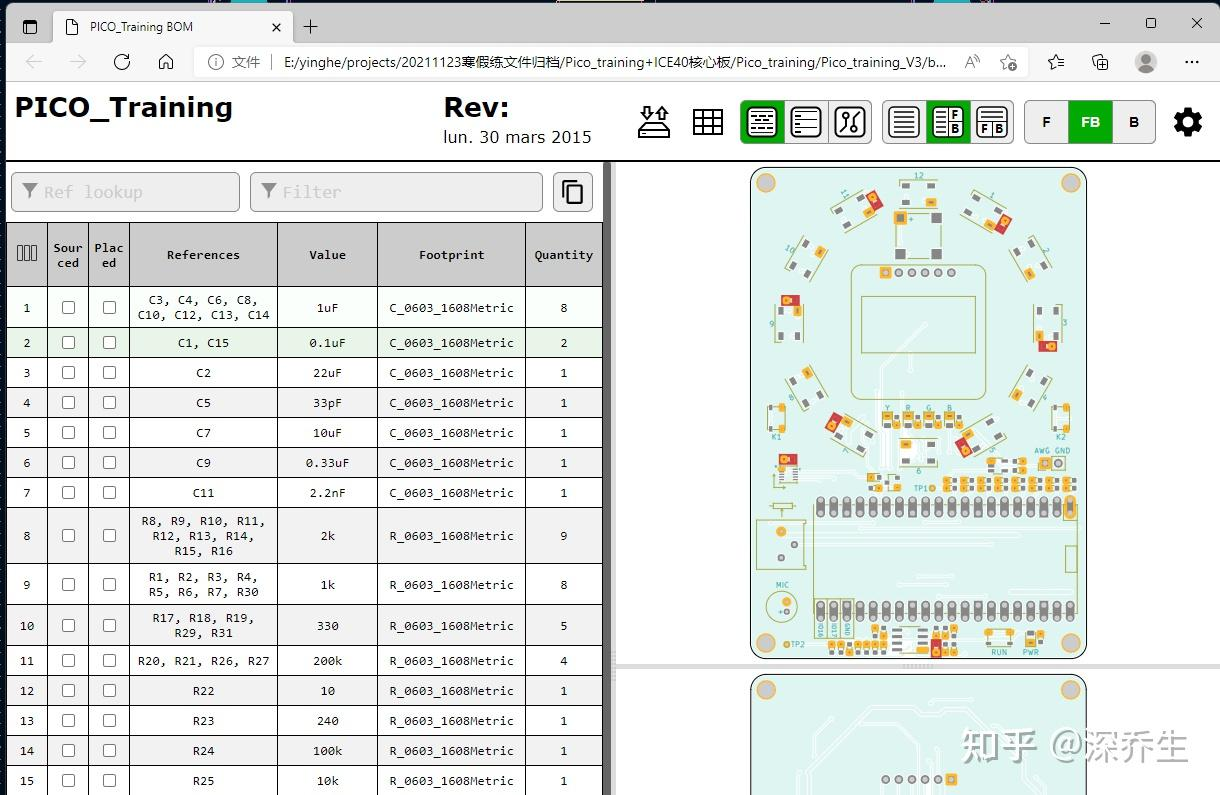Sort by the Footprint column header
The width and height of the screenshot is (1220, 795).
coord(451,254)
